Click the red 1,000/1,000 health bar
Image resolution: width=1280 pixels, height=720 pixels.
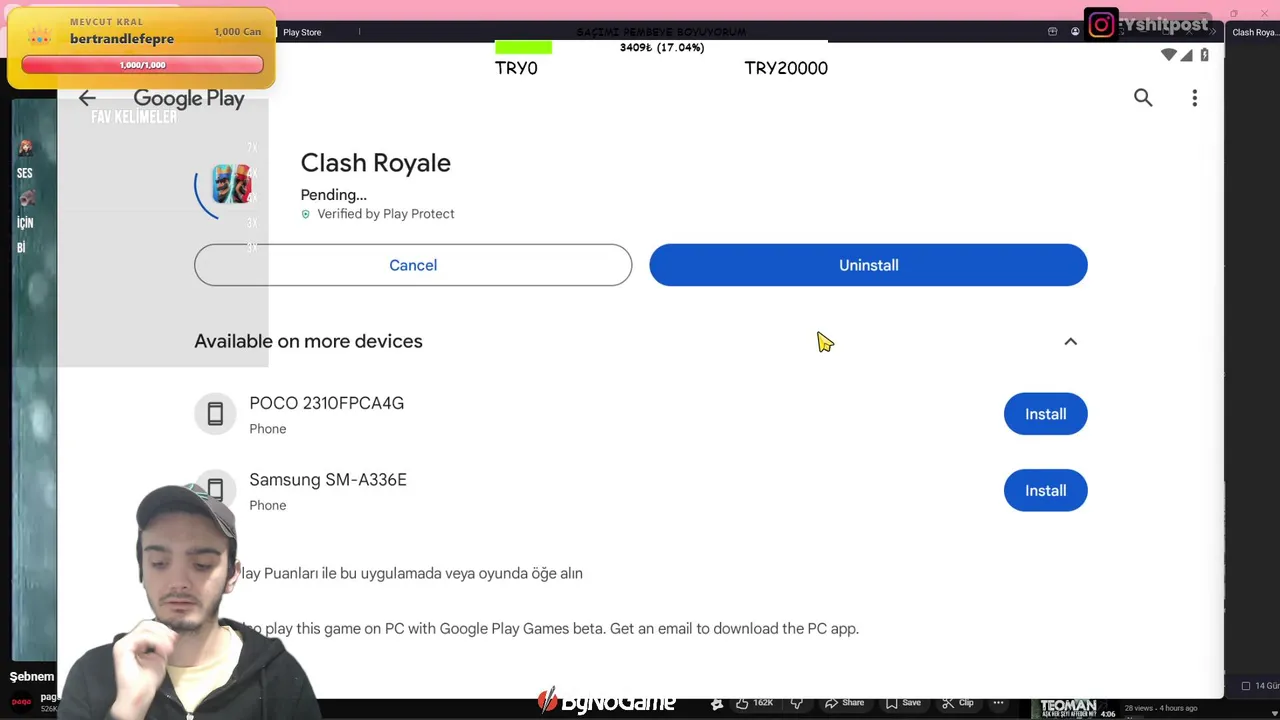[142, 65]
